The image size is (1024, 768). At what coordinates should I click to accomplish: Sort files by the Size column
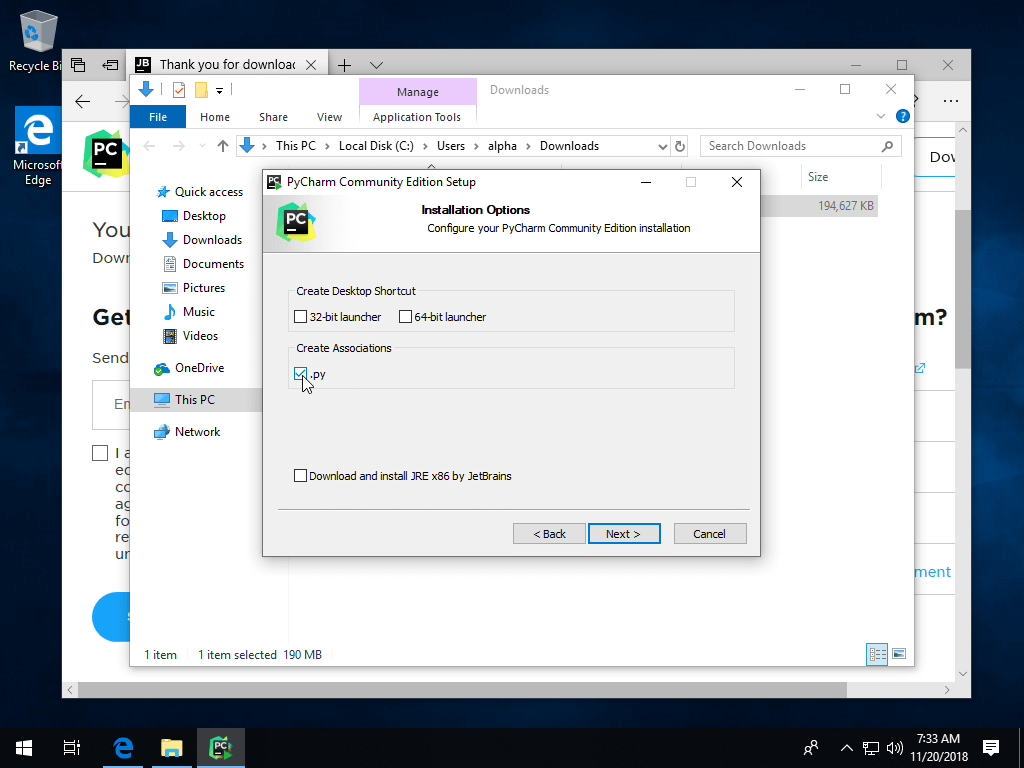tap(818, 177)
